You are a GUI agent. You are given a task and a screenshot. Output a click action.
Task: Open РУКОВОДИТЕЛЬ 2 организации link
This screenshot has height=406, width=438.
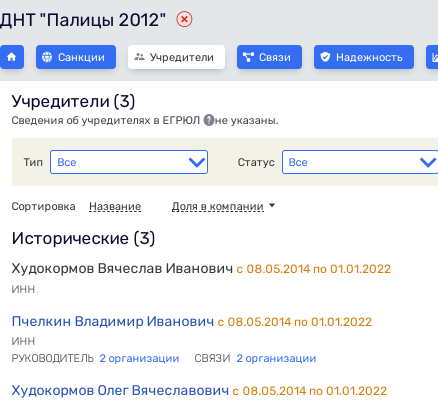click(139, 358)
